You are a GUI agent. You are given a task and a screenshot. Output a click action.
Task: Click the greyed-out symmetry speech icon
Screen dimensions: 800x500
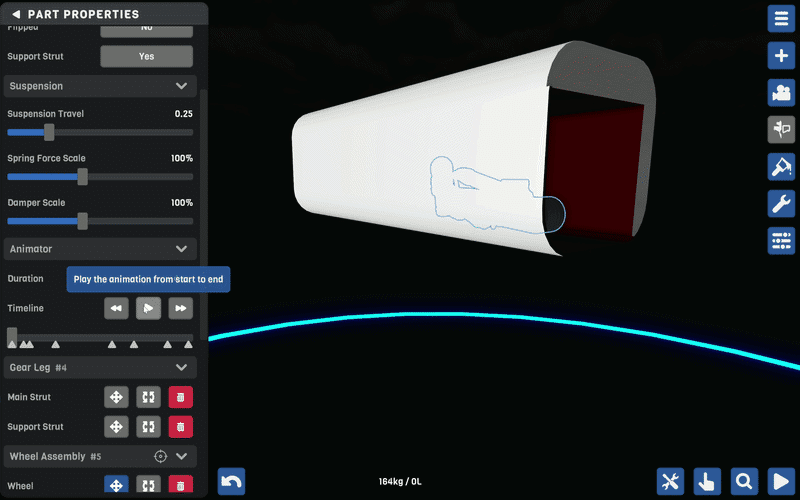[781, 130]
